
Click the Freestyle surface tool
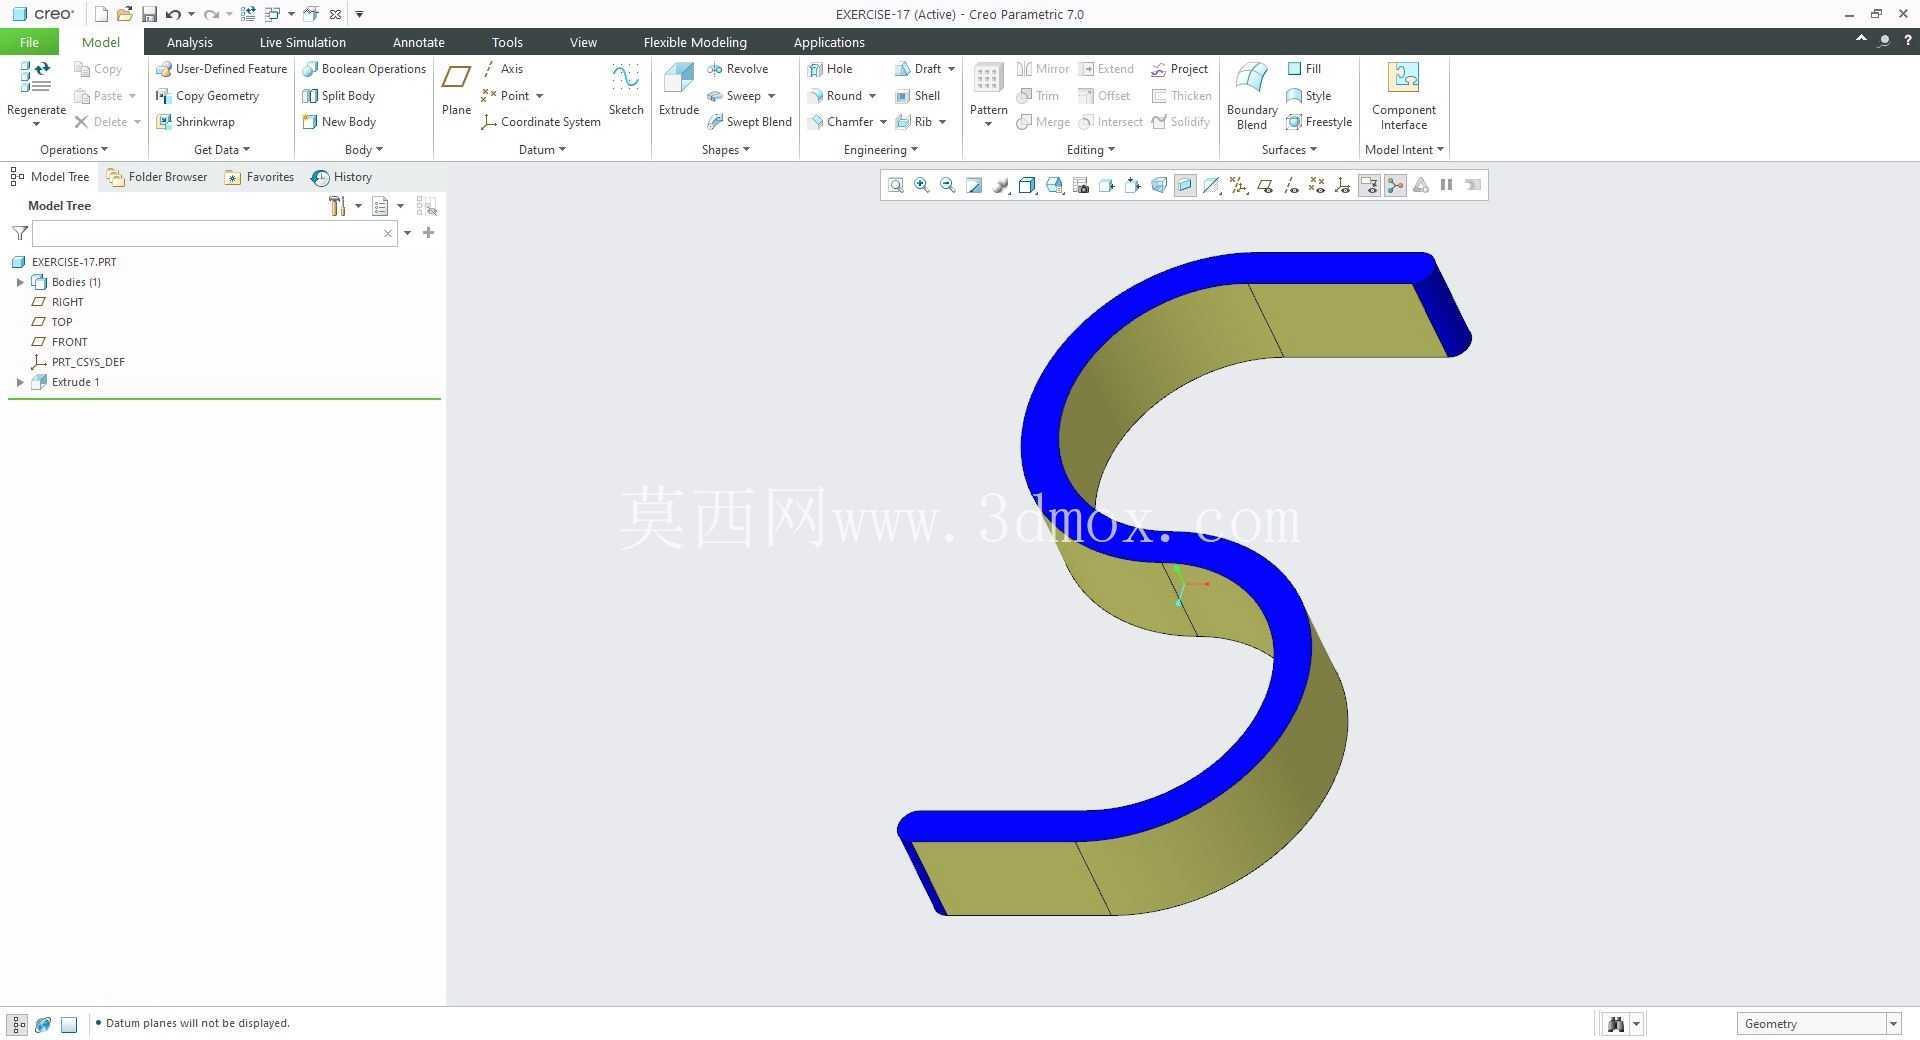pos(1319,122)
